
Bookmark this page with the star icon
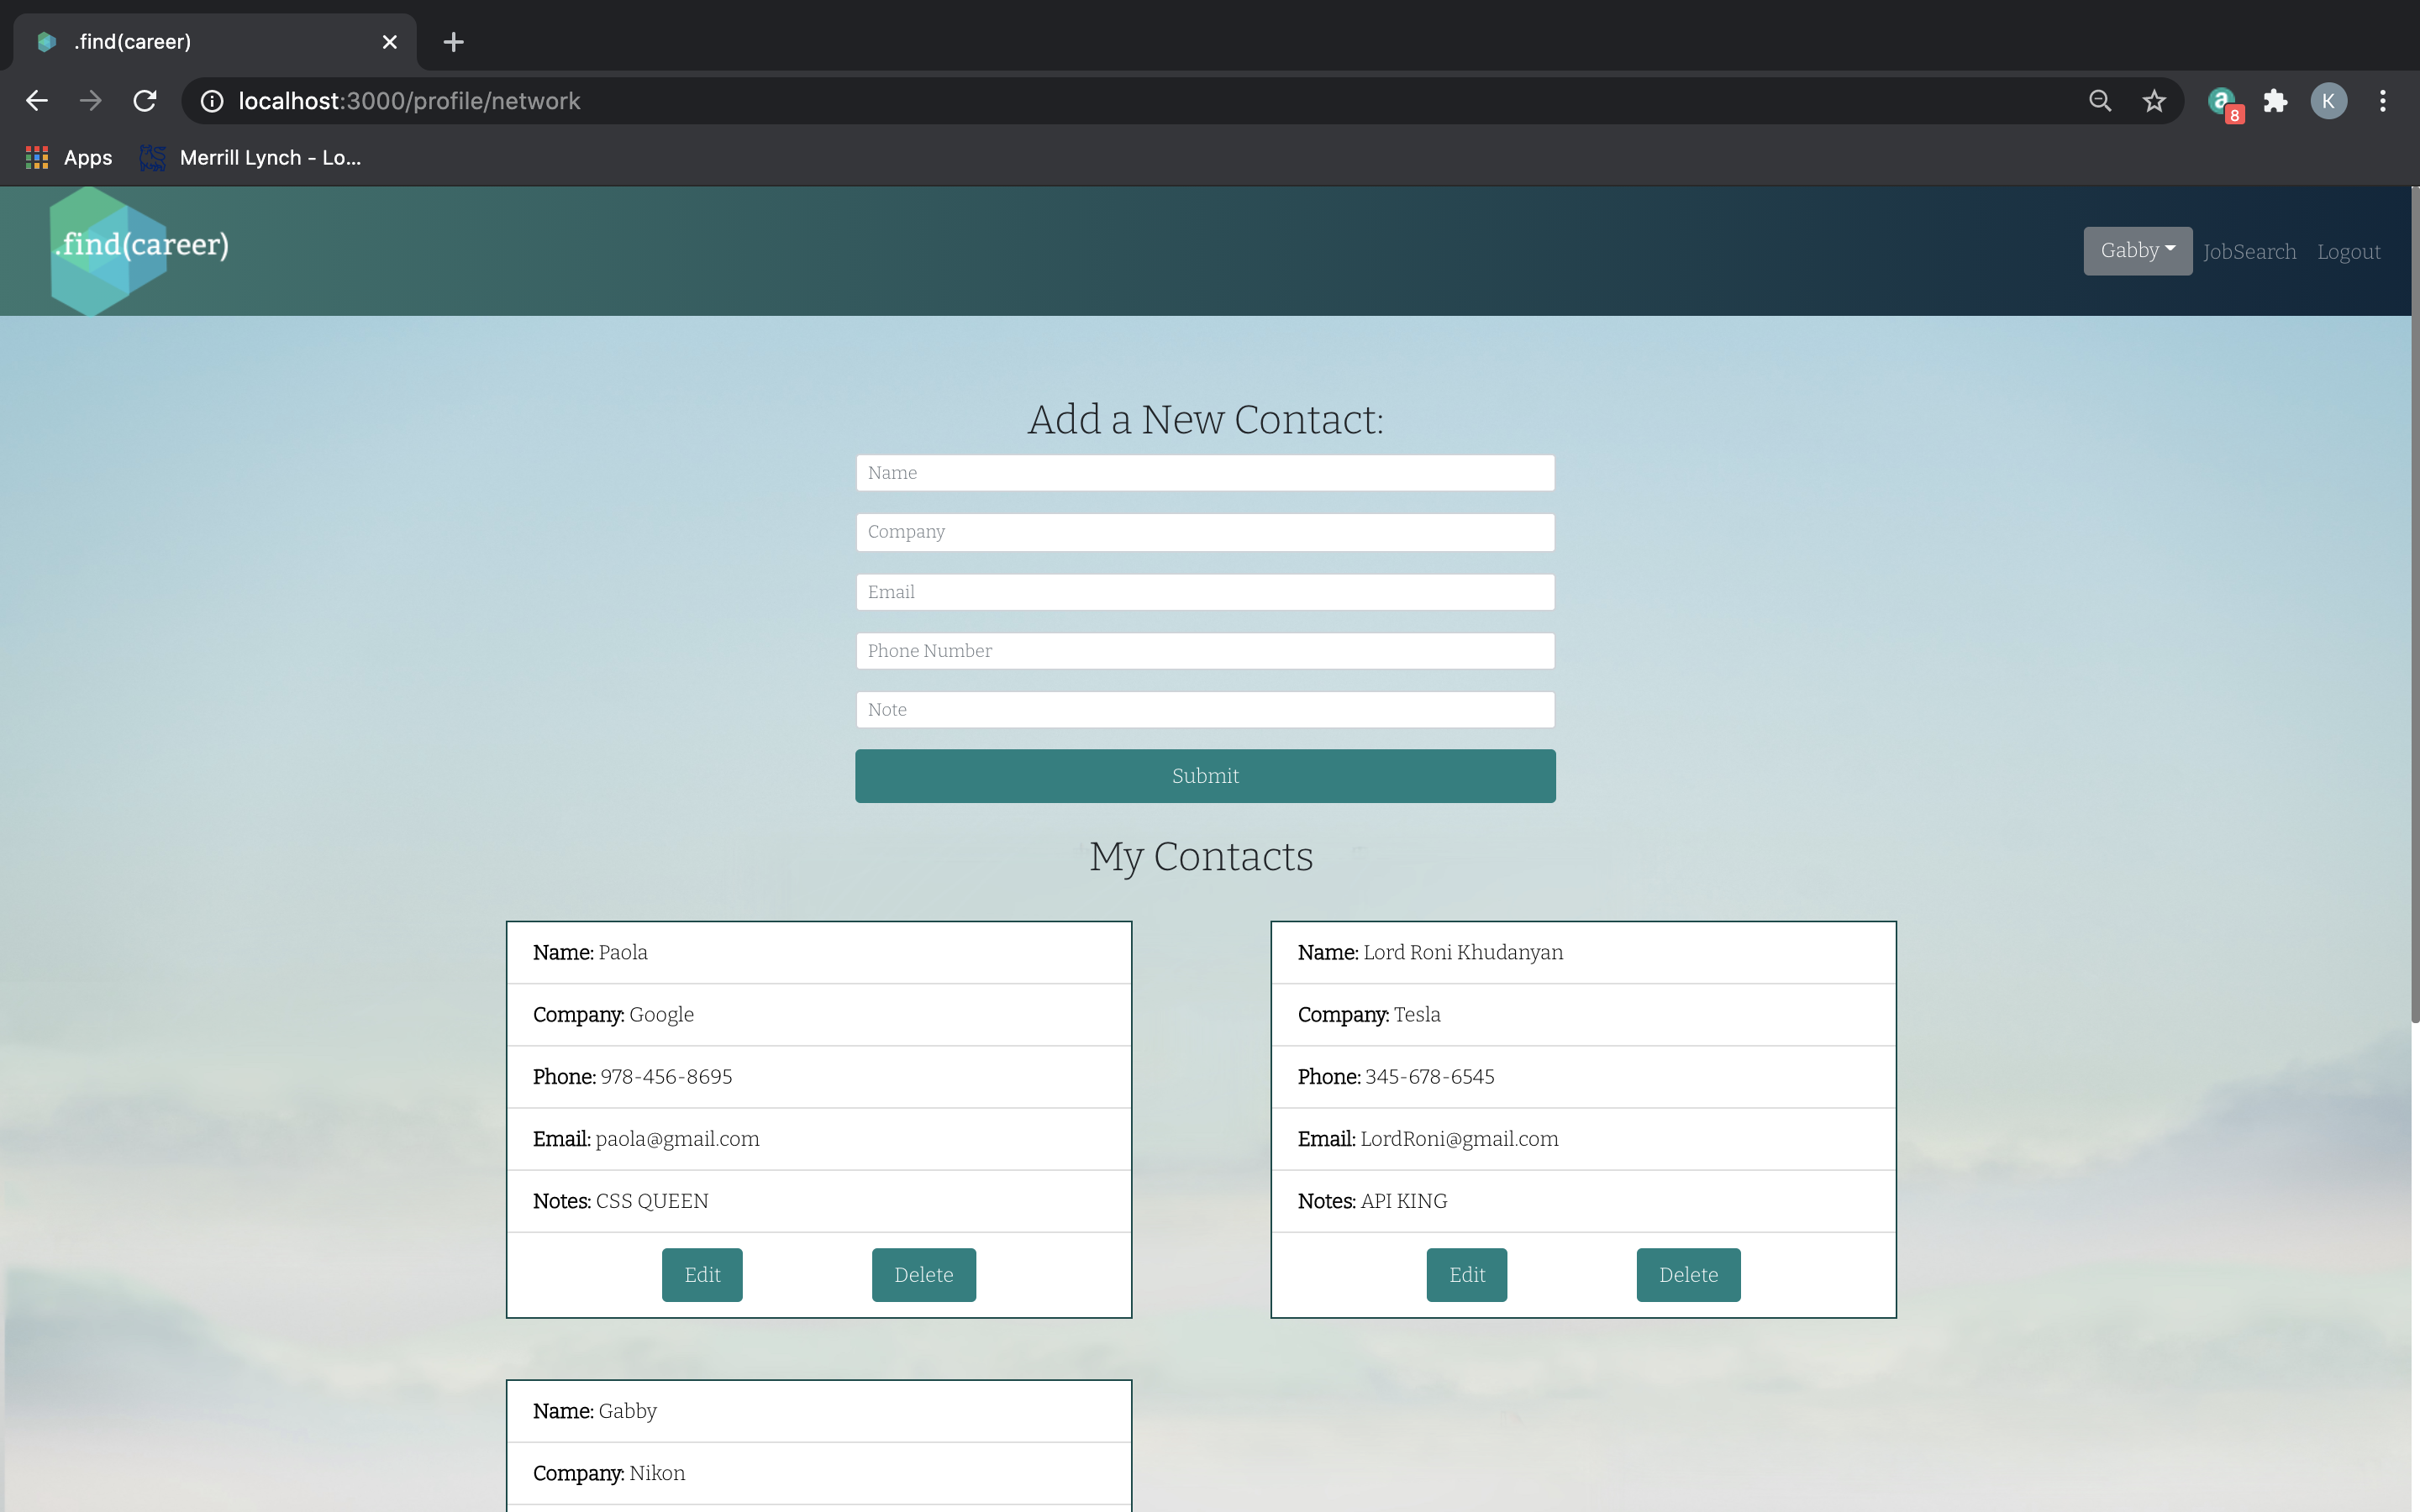click(2154, 101)
